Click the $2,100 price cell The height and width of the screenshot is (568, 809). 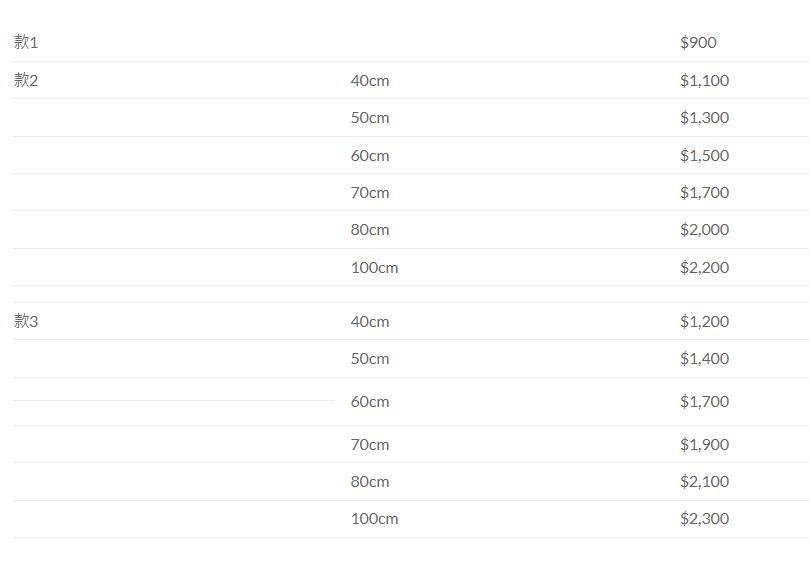(x=704, y=482)
